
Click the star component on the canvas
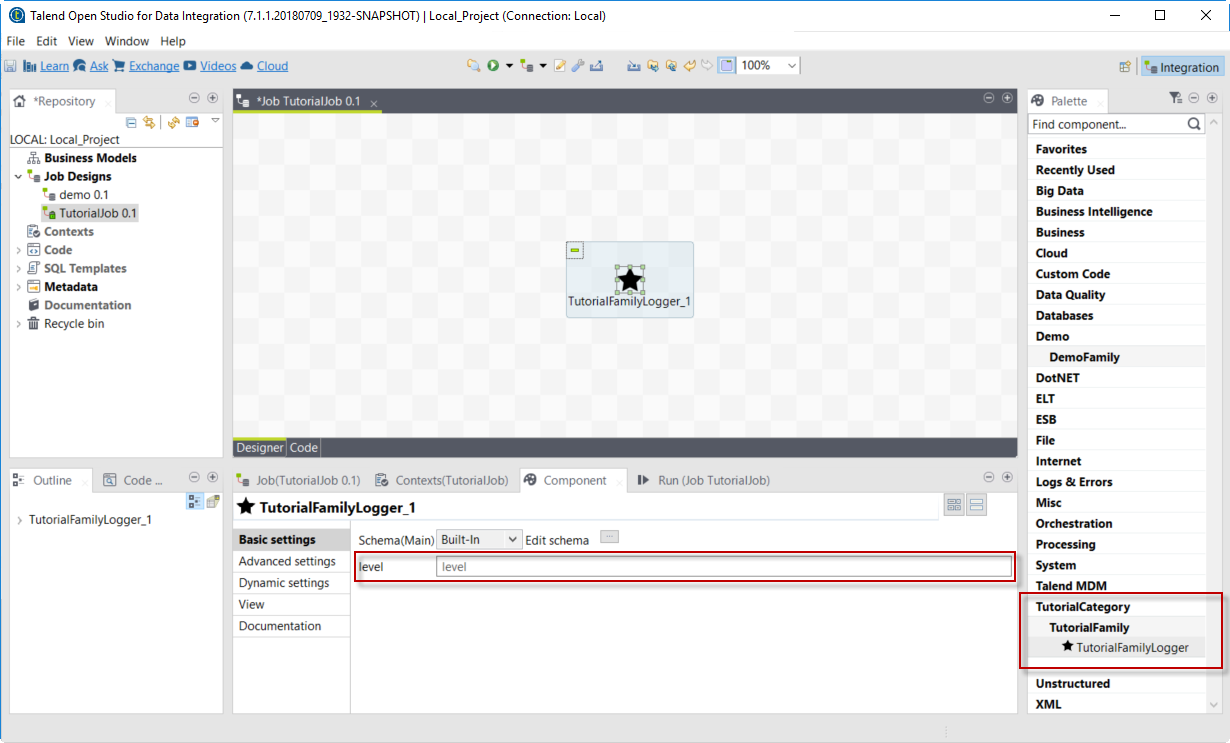629,279
